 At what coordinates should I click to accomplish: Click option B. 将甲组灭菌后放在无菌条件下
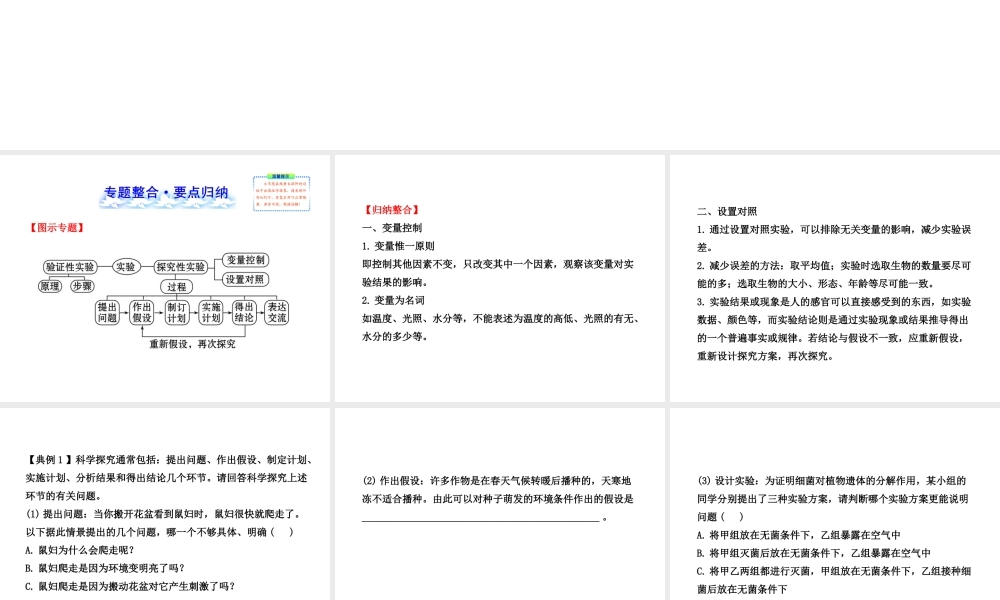click(x=813, y=553)
